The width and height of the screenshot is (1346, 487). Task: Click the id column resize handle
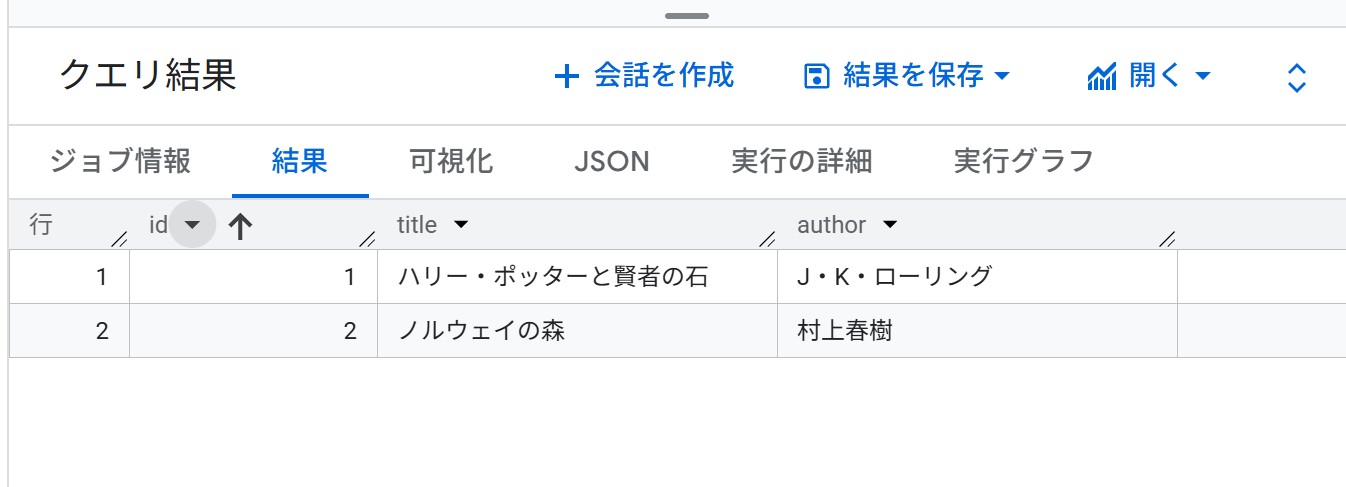[x=367, y=238]
